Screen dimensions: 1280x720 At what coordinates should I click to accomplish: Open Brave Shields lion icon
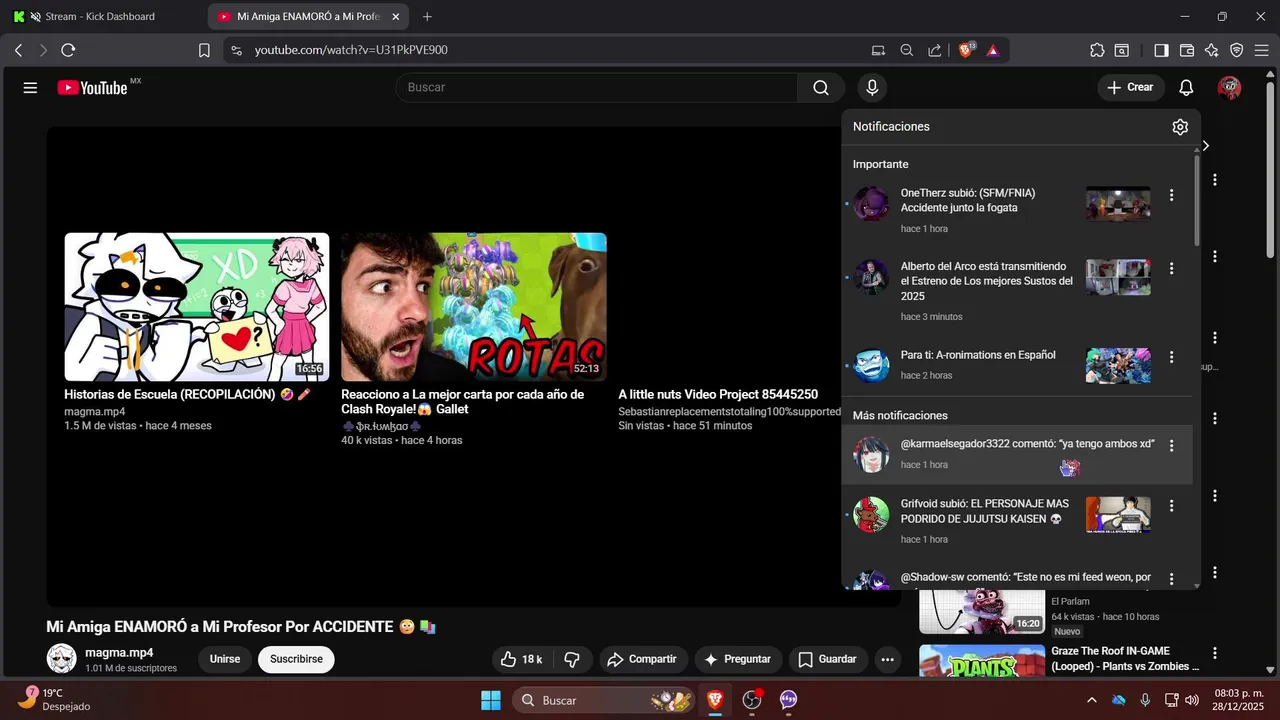pyautogui.click(x=966, y=50)
